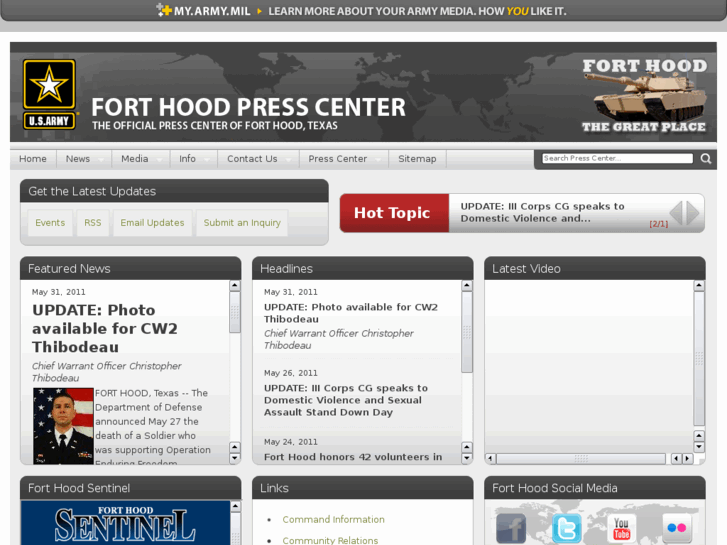Image resolution: width=727 pixels, height=545 pixels.
Task: Click Latest Video scroll left arrow
Action: 491,459
